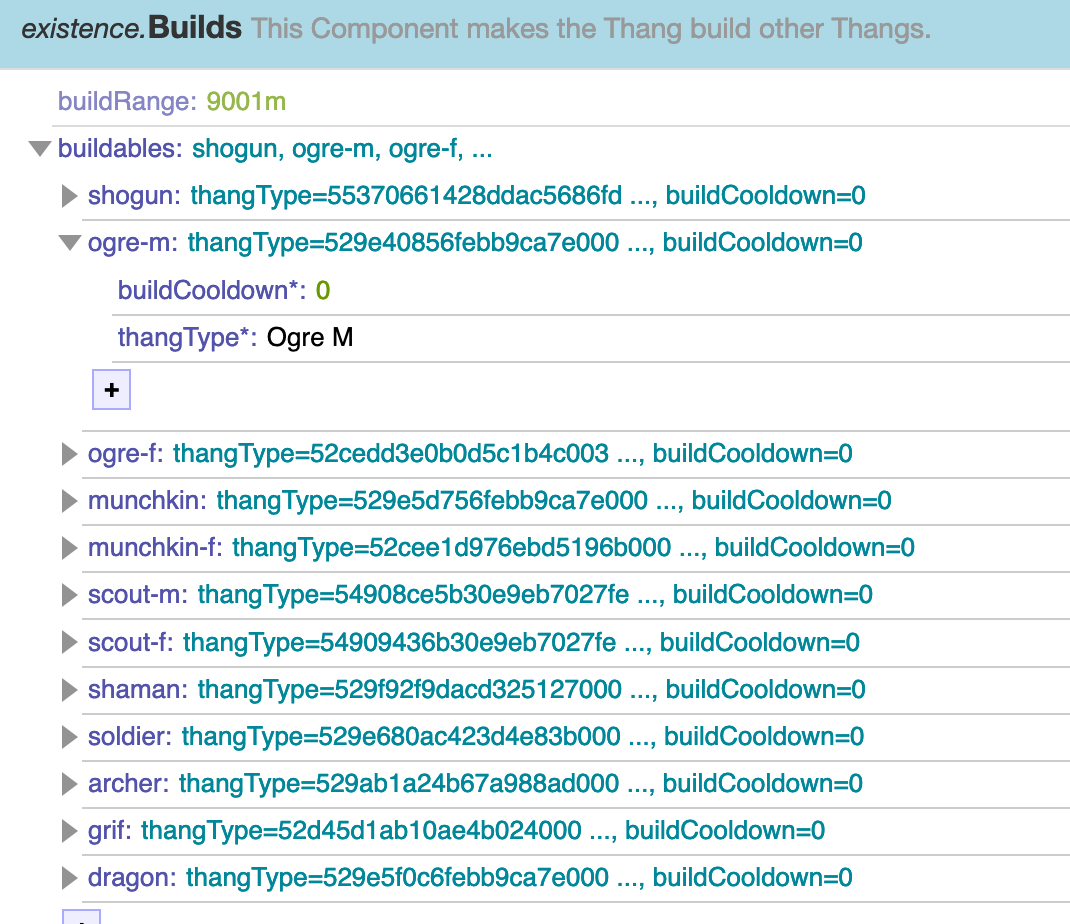The height and width of the screenshot is (924, 1070).
Task: Expand the archer entry
Action: click(70, 784)
